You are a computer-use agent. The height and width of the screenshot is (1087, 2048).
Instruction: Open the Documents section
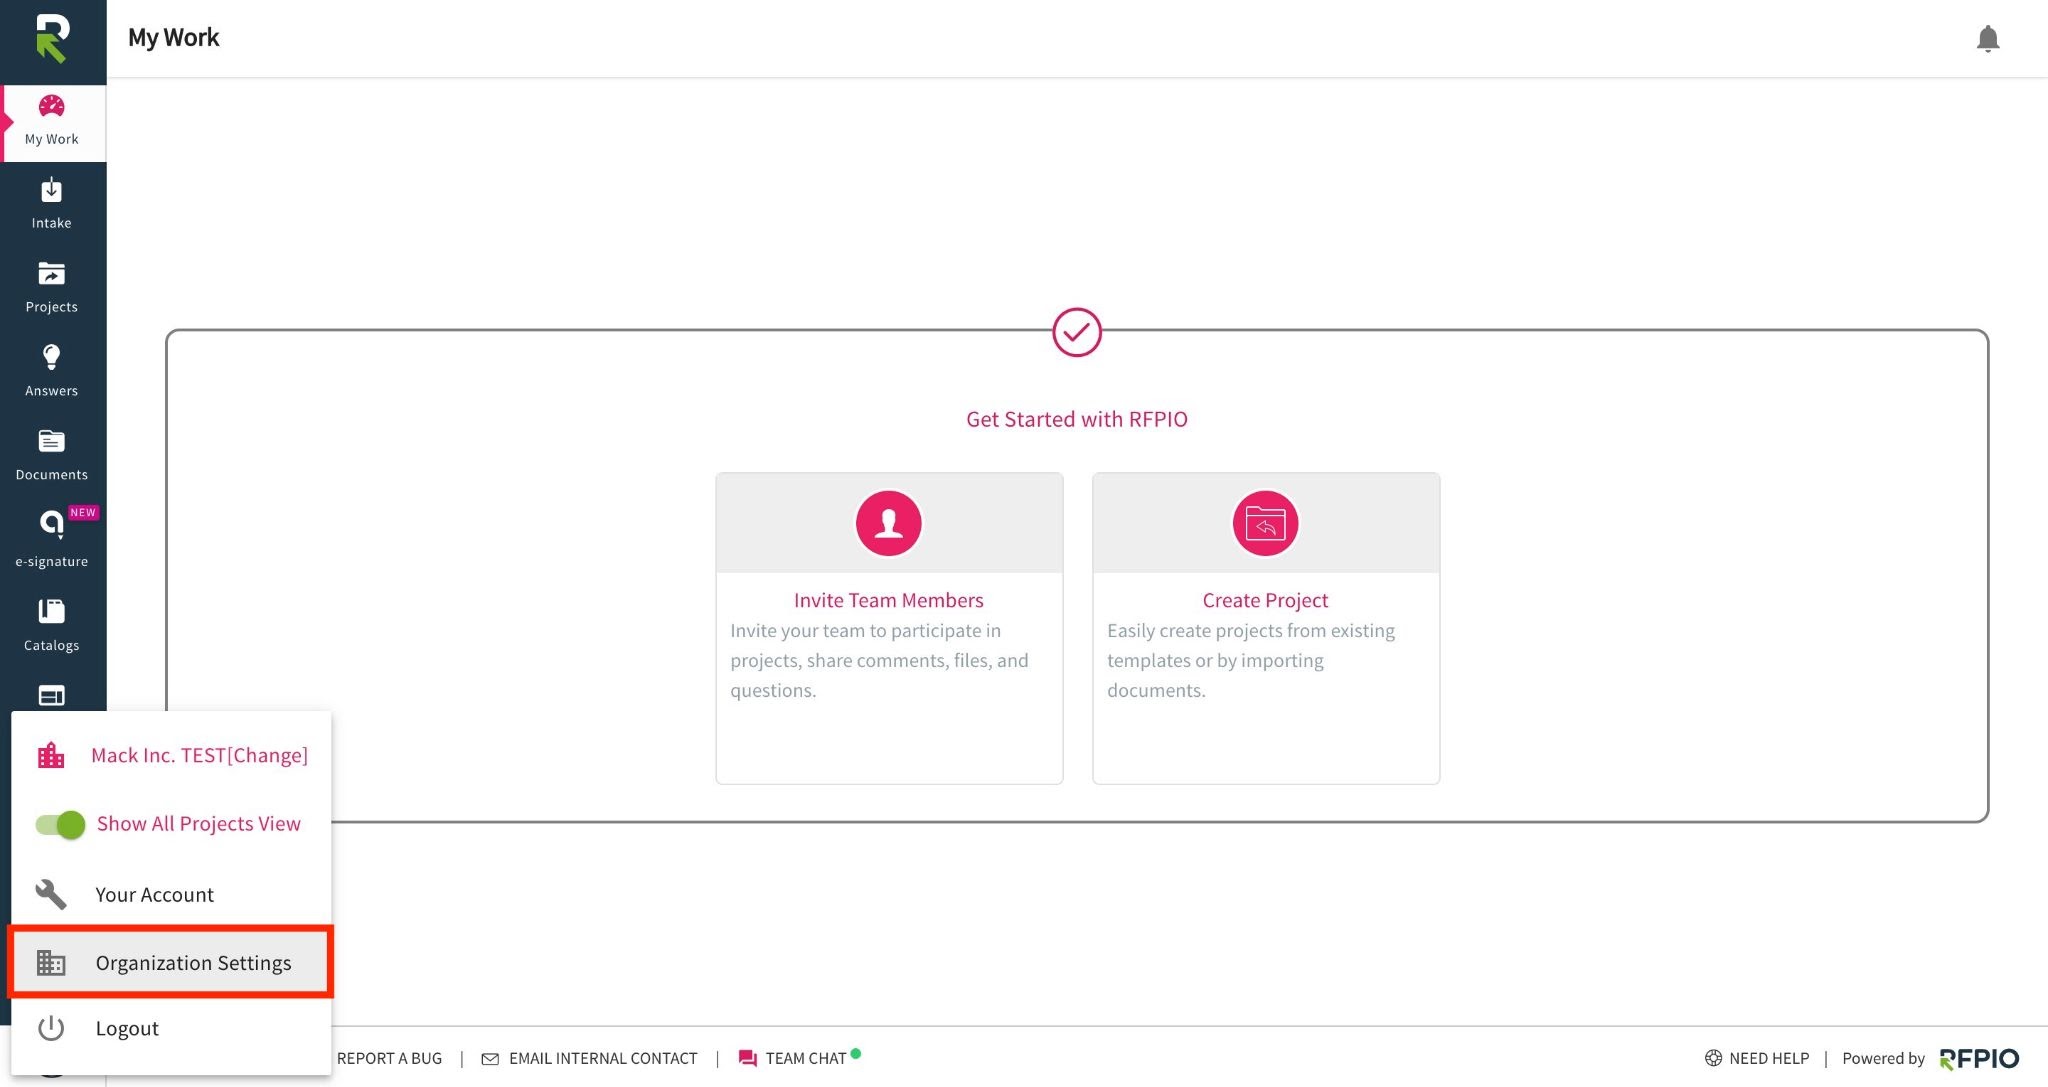pos(52,456)
